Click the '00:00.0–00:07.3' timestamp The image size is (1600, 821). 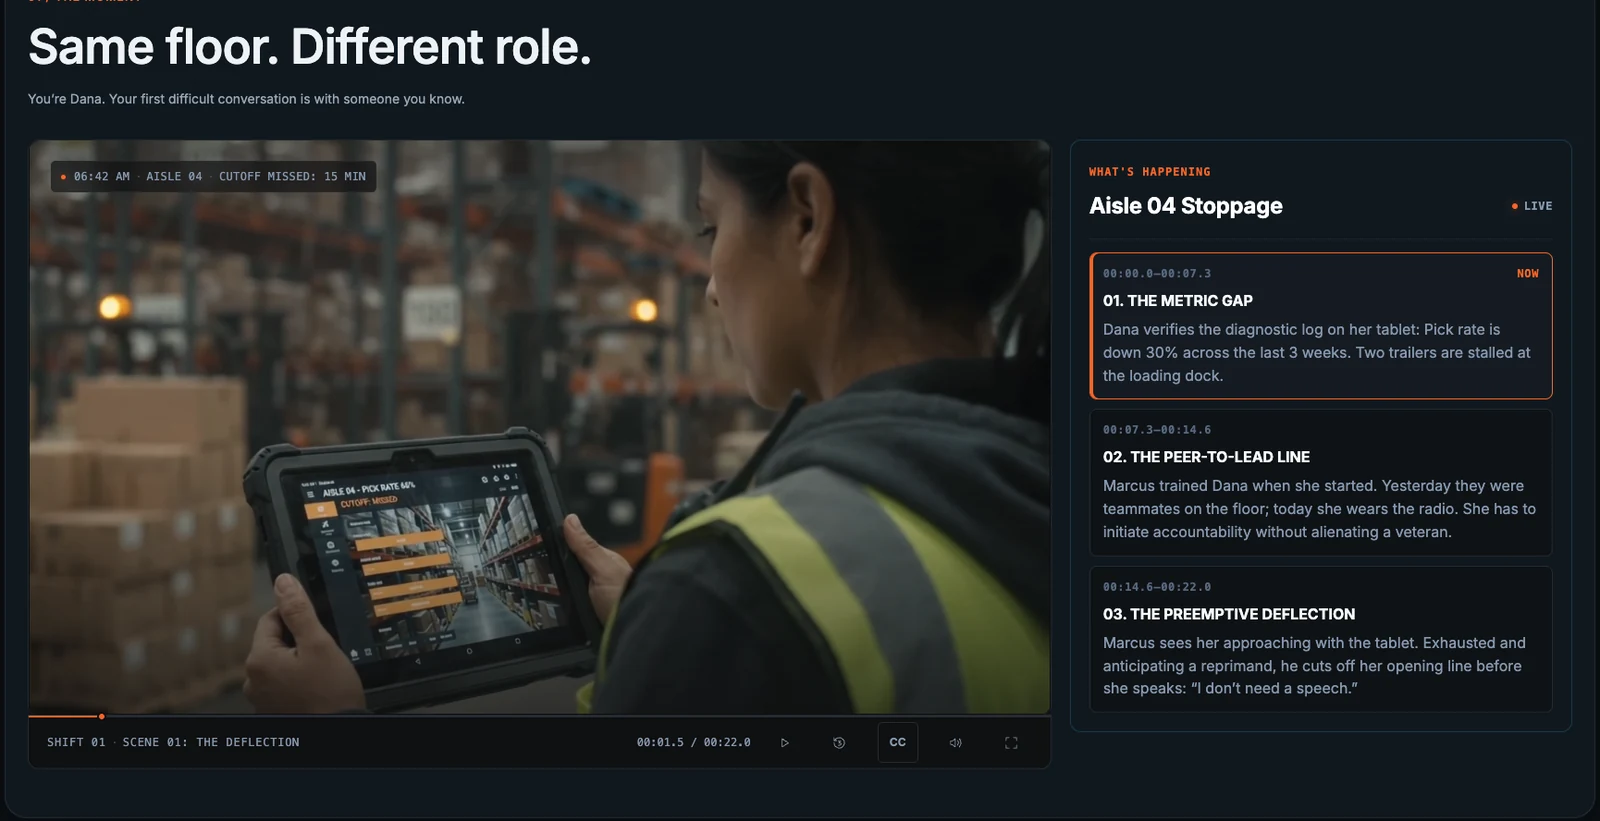1157,274
